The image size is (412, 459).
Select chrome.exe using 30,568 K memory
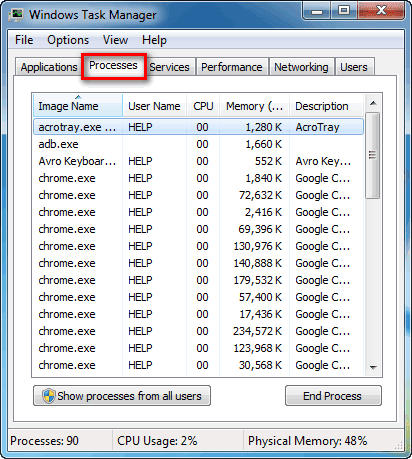[x=198, y=365]
